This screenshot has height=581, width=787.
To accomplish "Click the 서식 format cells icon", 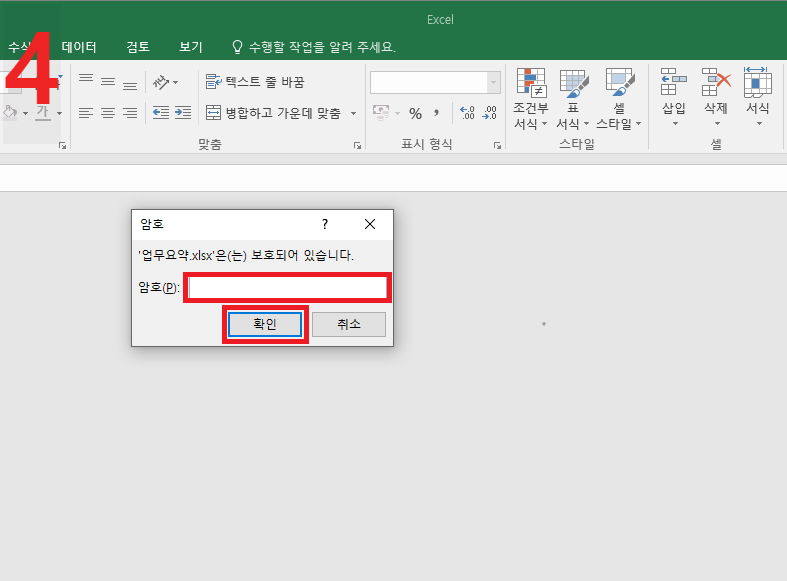I will (x=758, y=82).
